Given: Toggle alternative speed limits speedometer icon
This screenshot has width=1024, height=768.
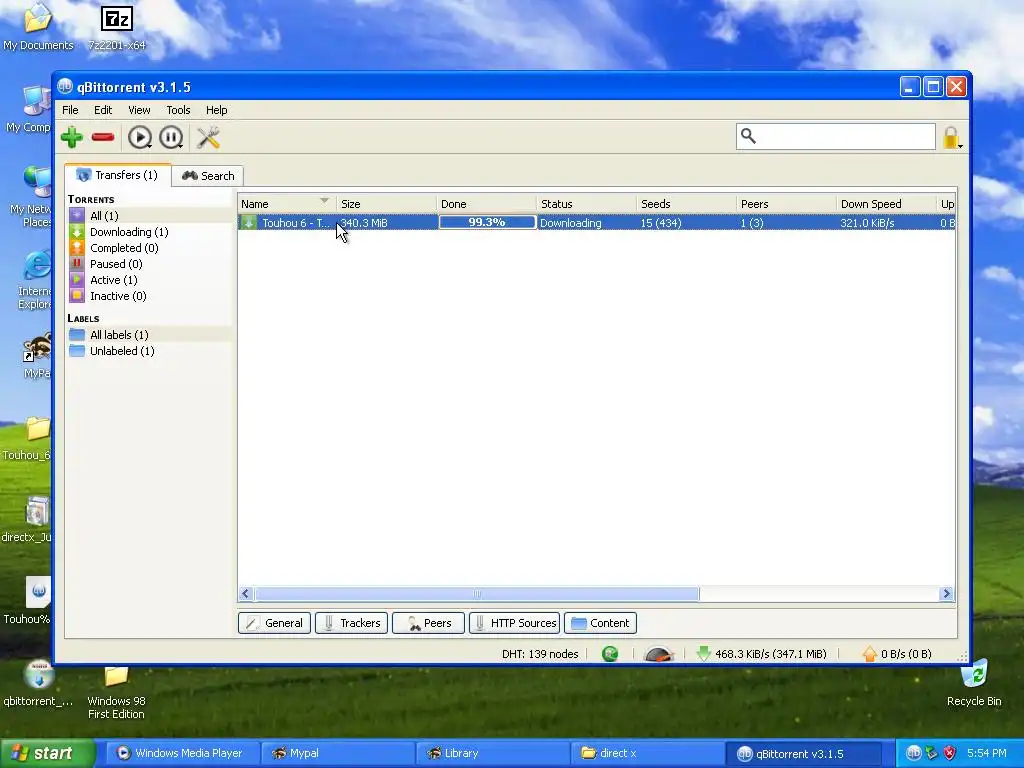Looking at the screenshot, I should click(x=658, y=654).
